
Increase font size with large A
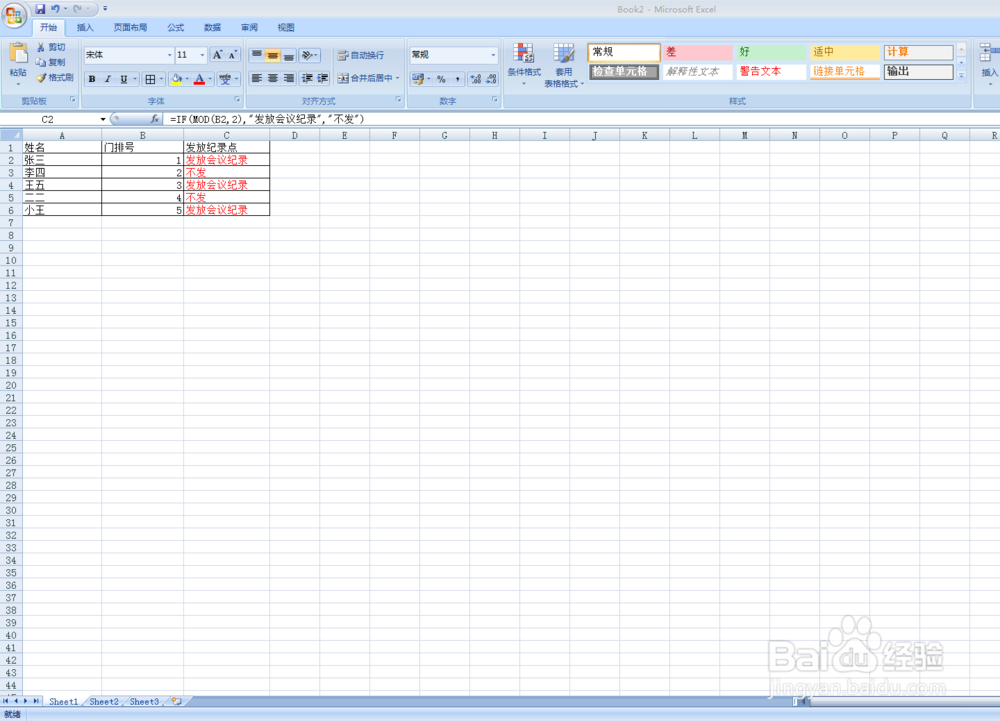click(x=217, y=55)
